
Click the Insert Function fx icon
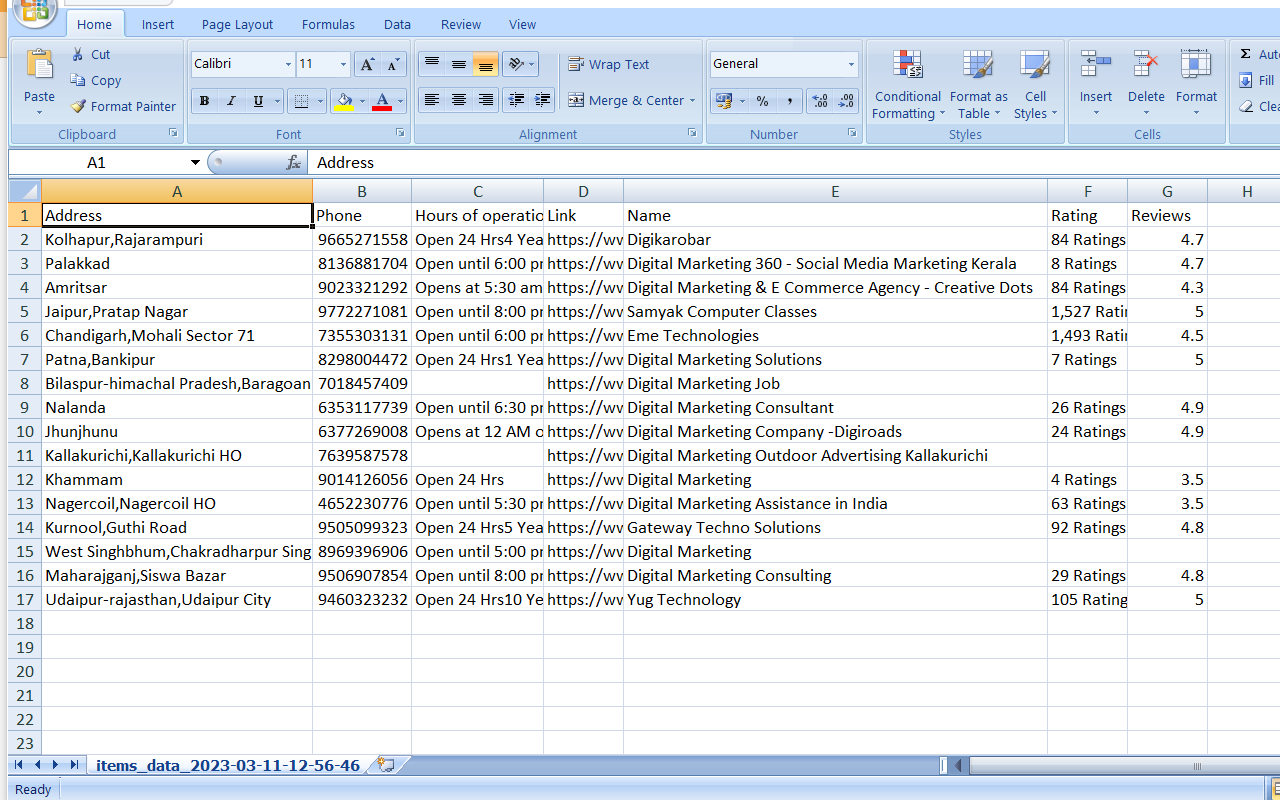[293, 162]
